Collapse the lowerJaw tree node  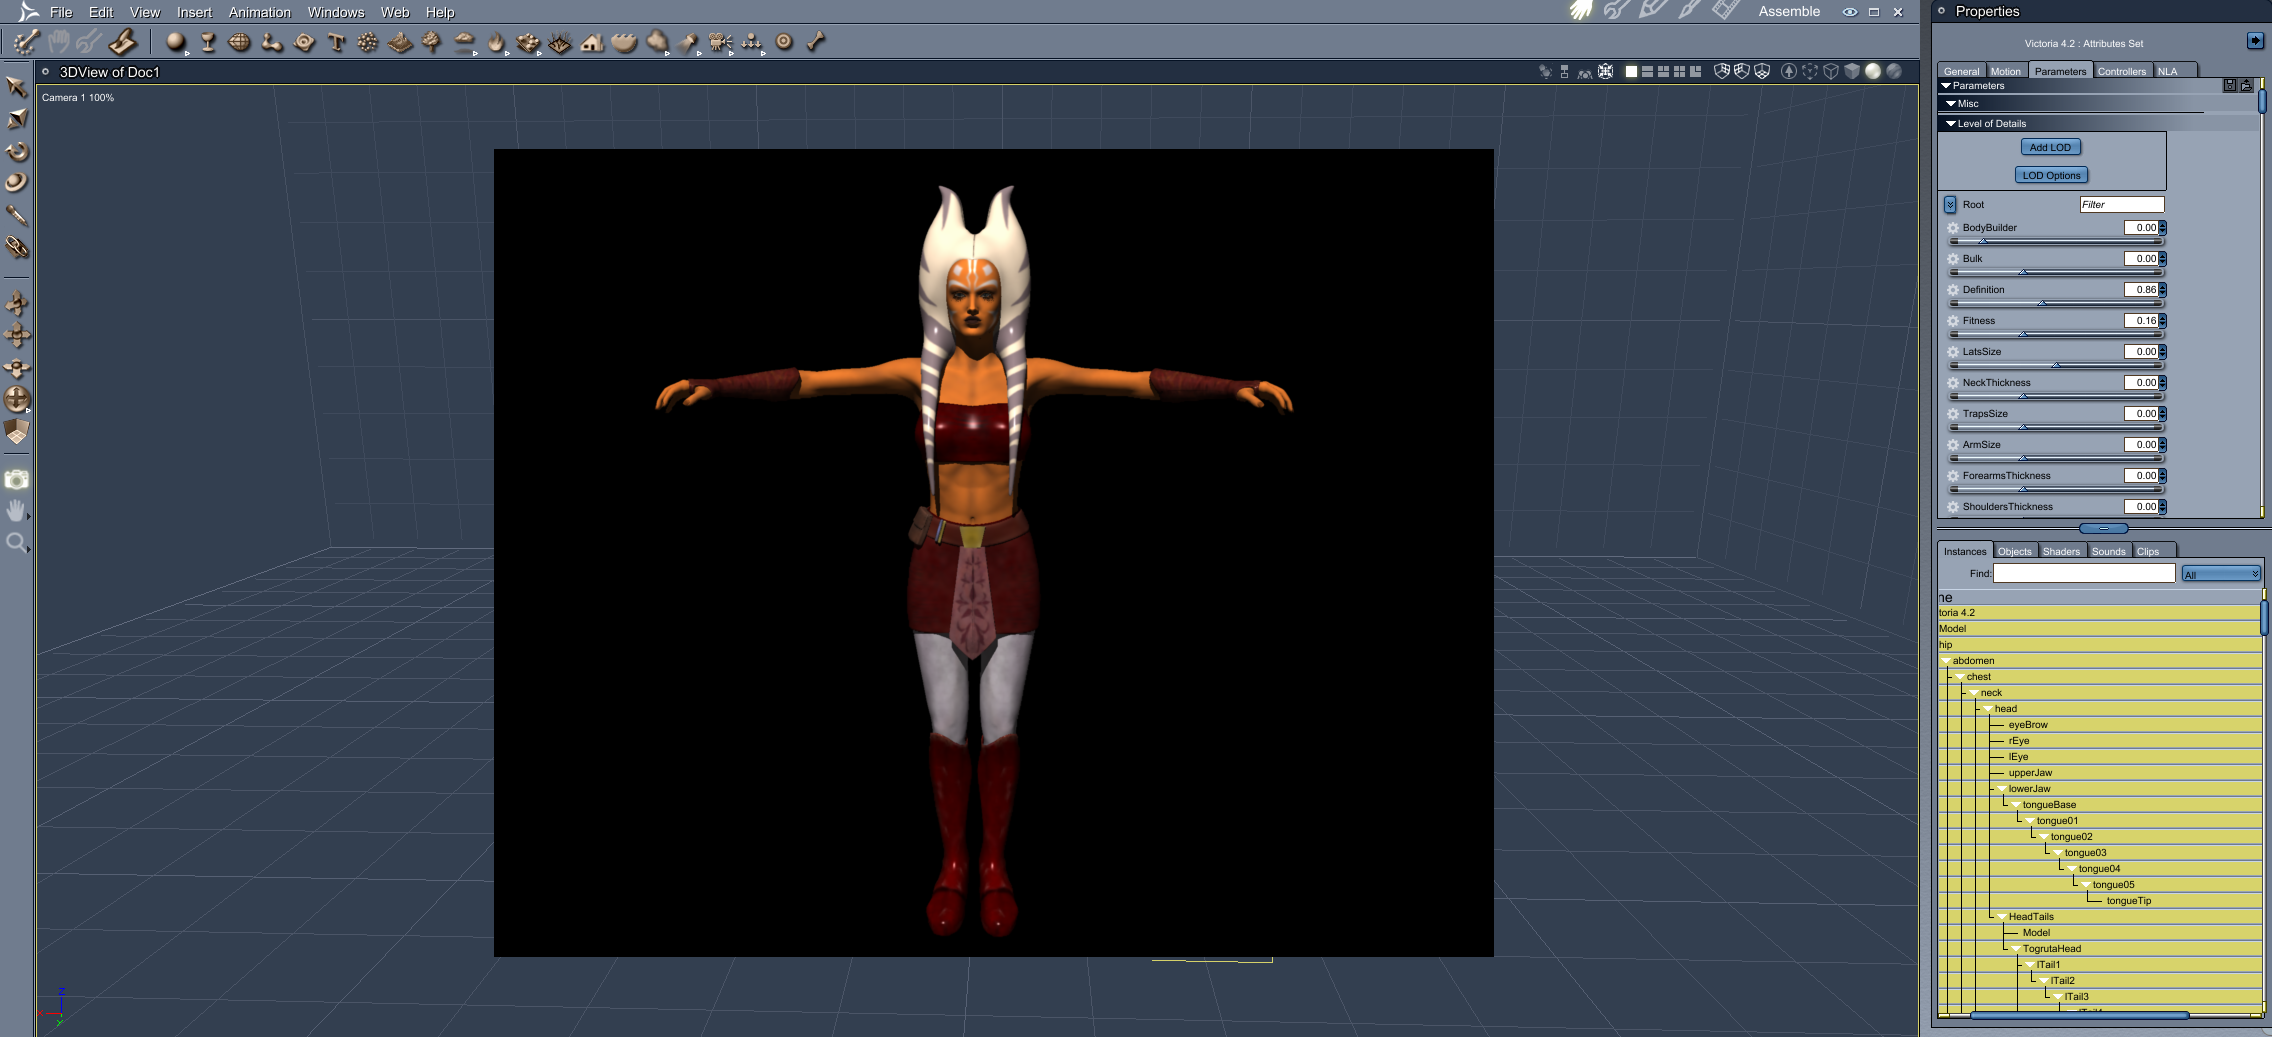2002,789
